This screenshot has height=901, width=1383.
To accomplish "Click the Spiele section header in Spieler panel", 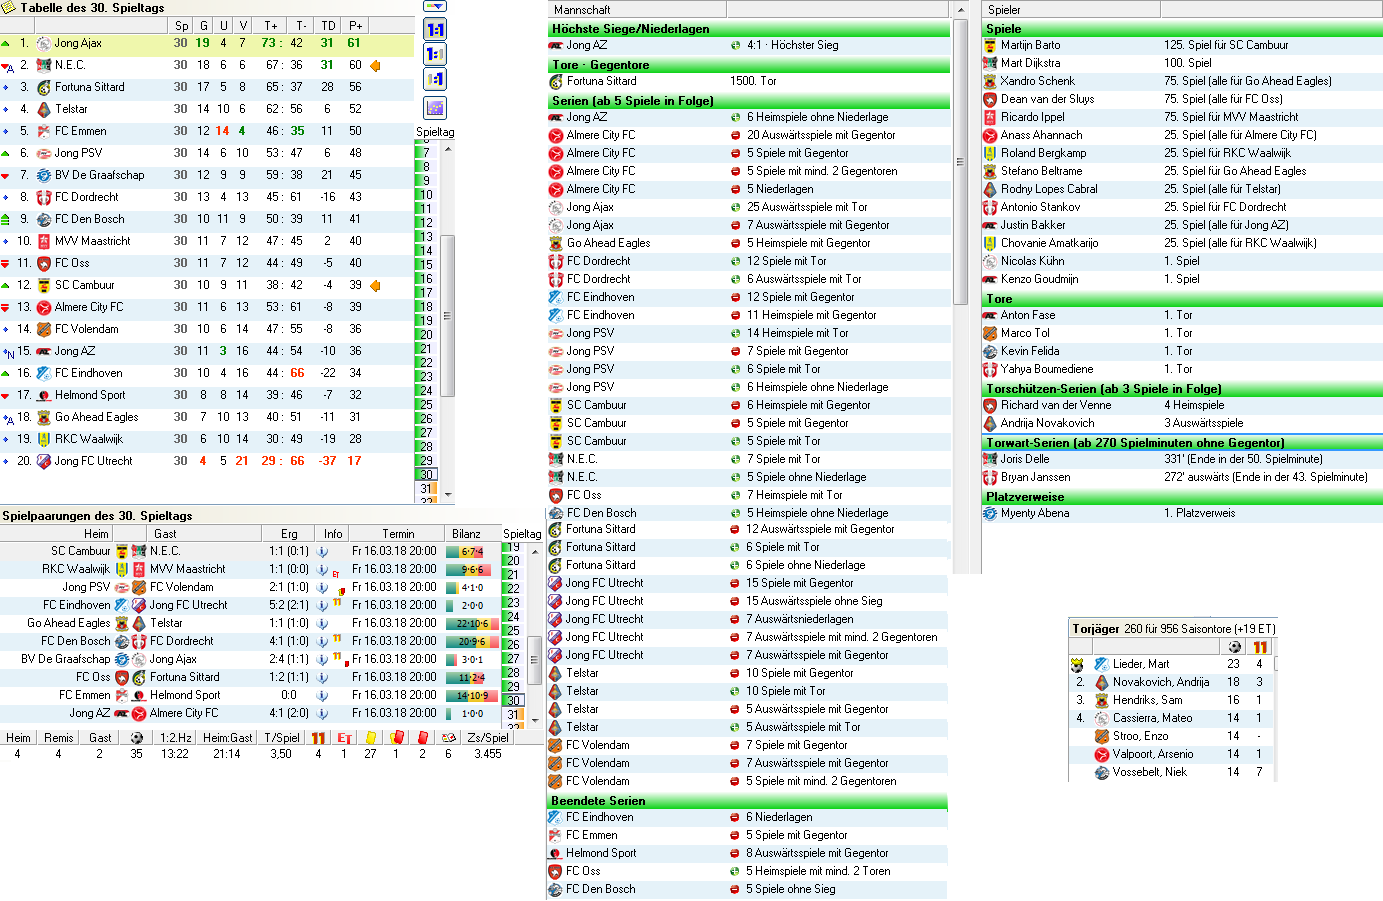I will pyautogui.click(x=1182, y=29).
